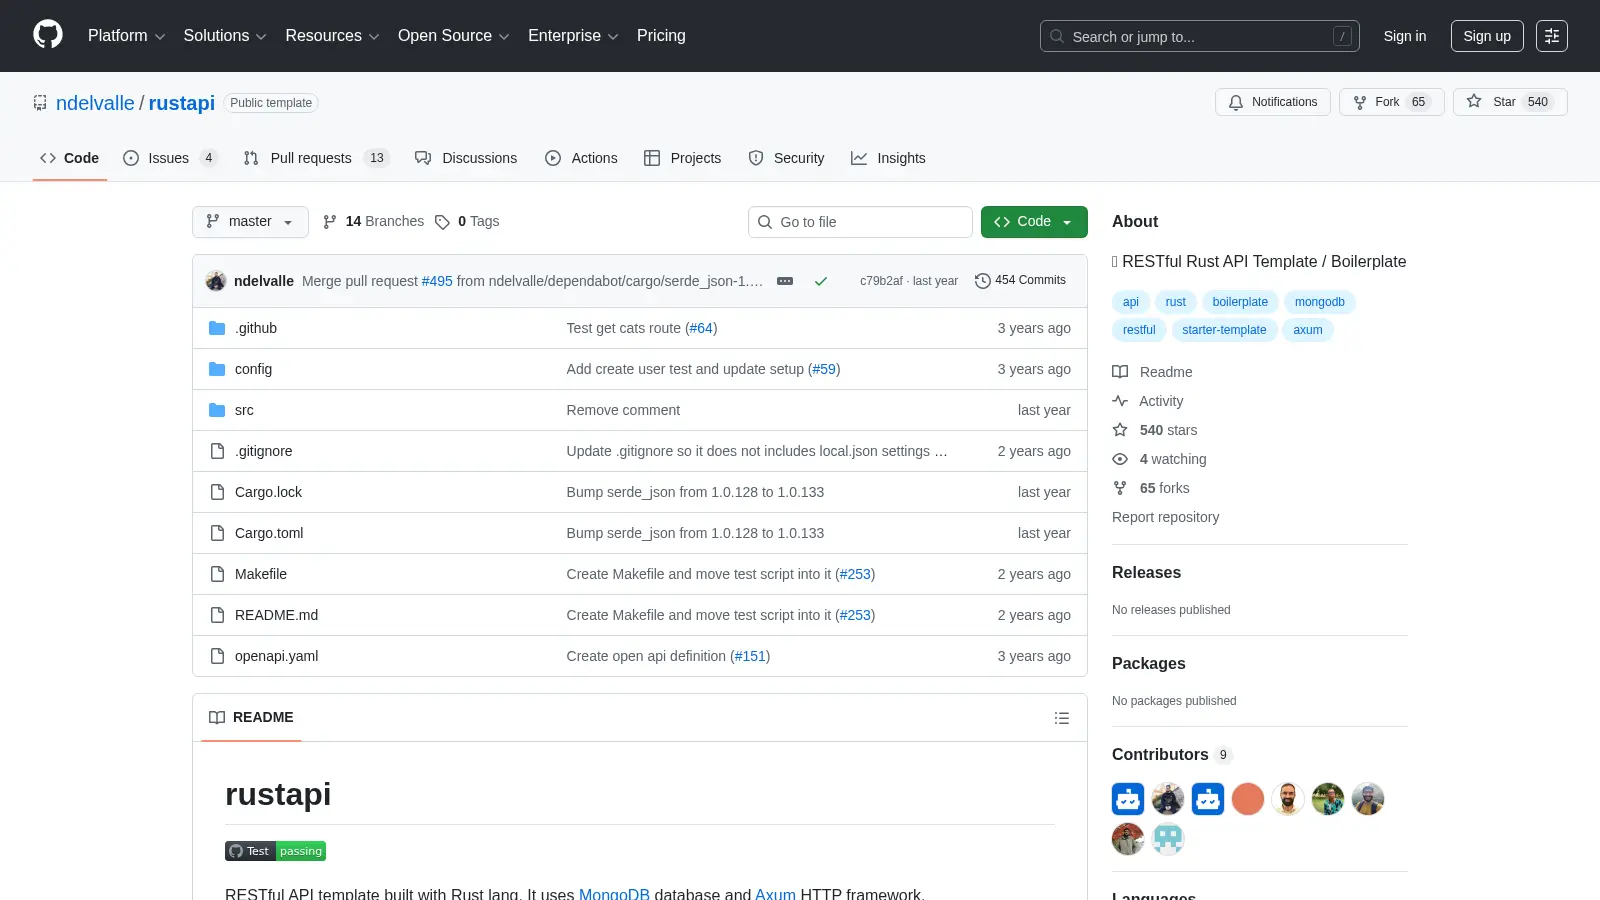Focus the Go to file input
Screen dimensions: 1600x900
(x=860, y=222)
